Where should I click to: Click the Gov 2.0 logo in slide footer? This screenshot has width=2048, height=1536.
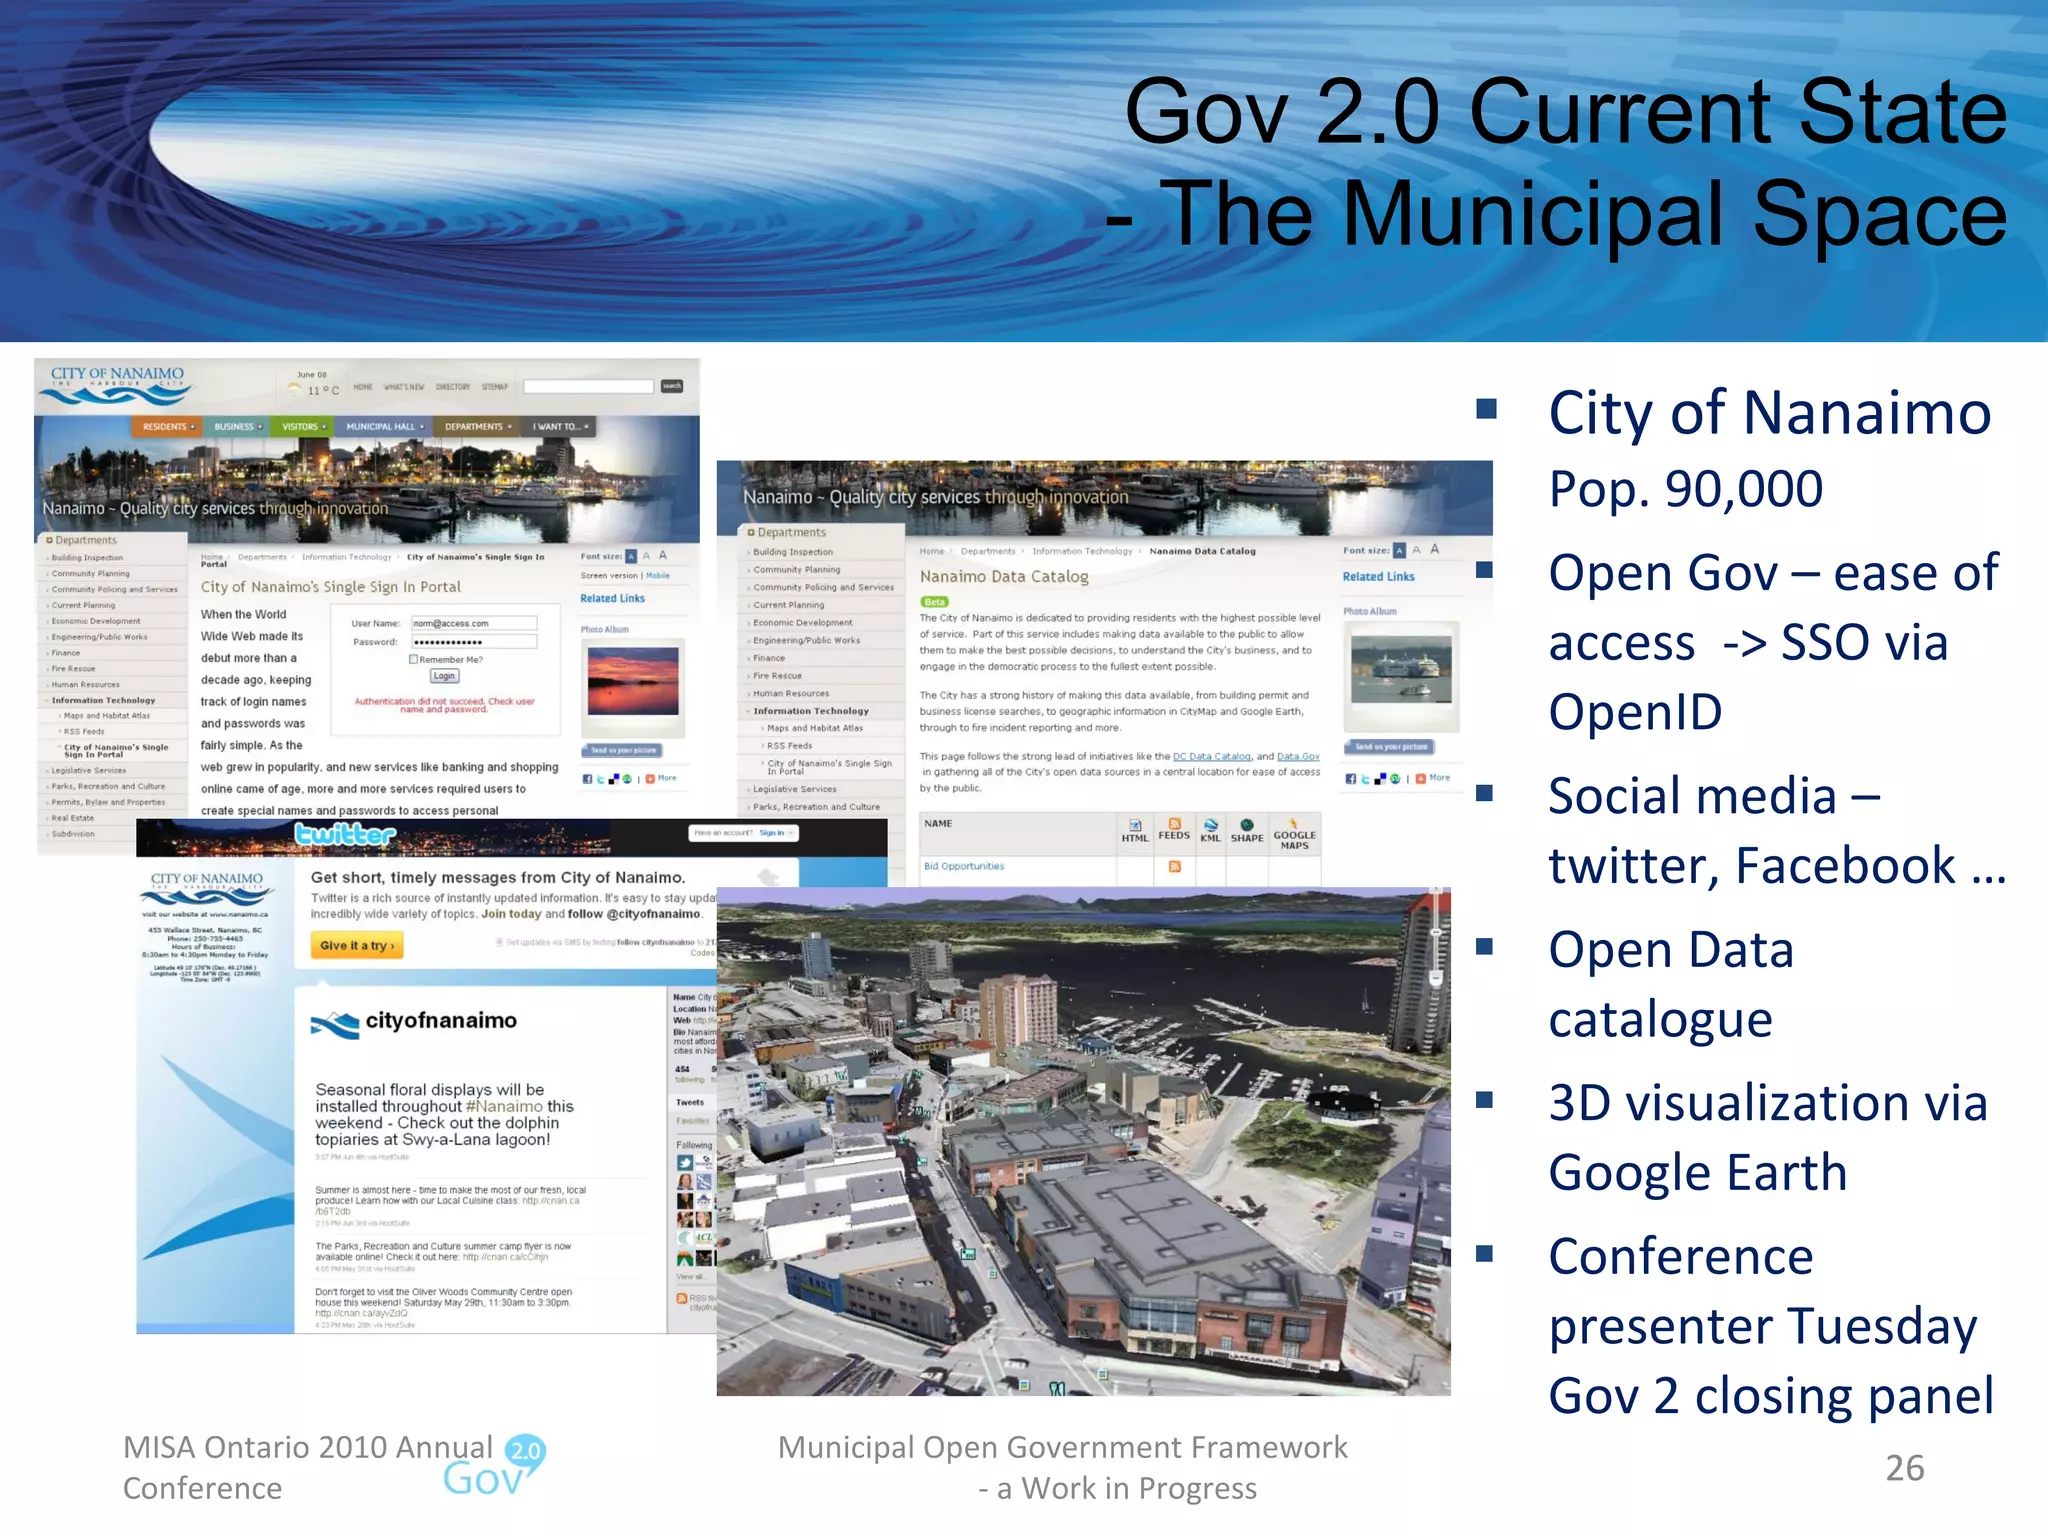(x=495, y=1466)
